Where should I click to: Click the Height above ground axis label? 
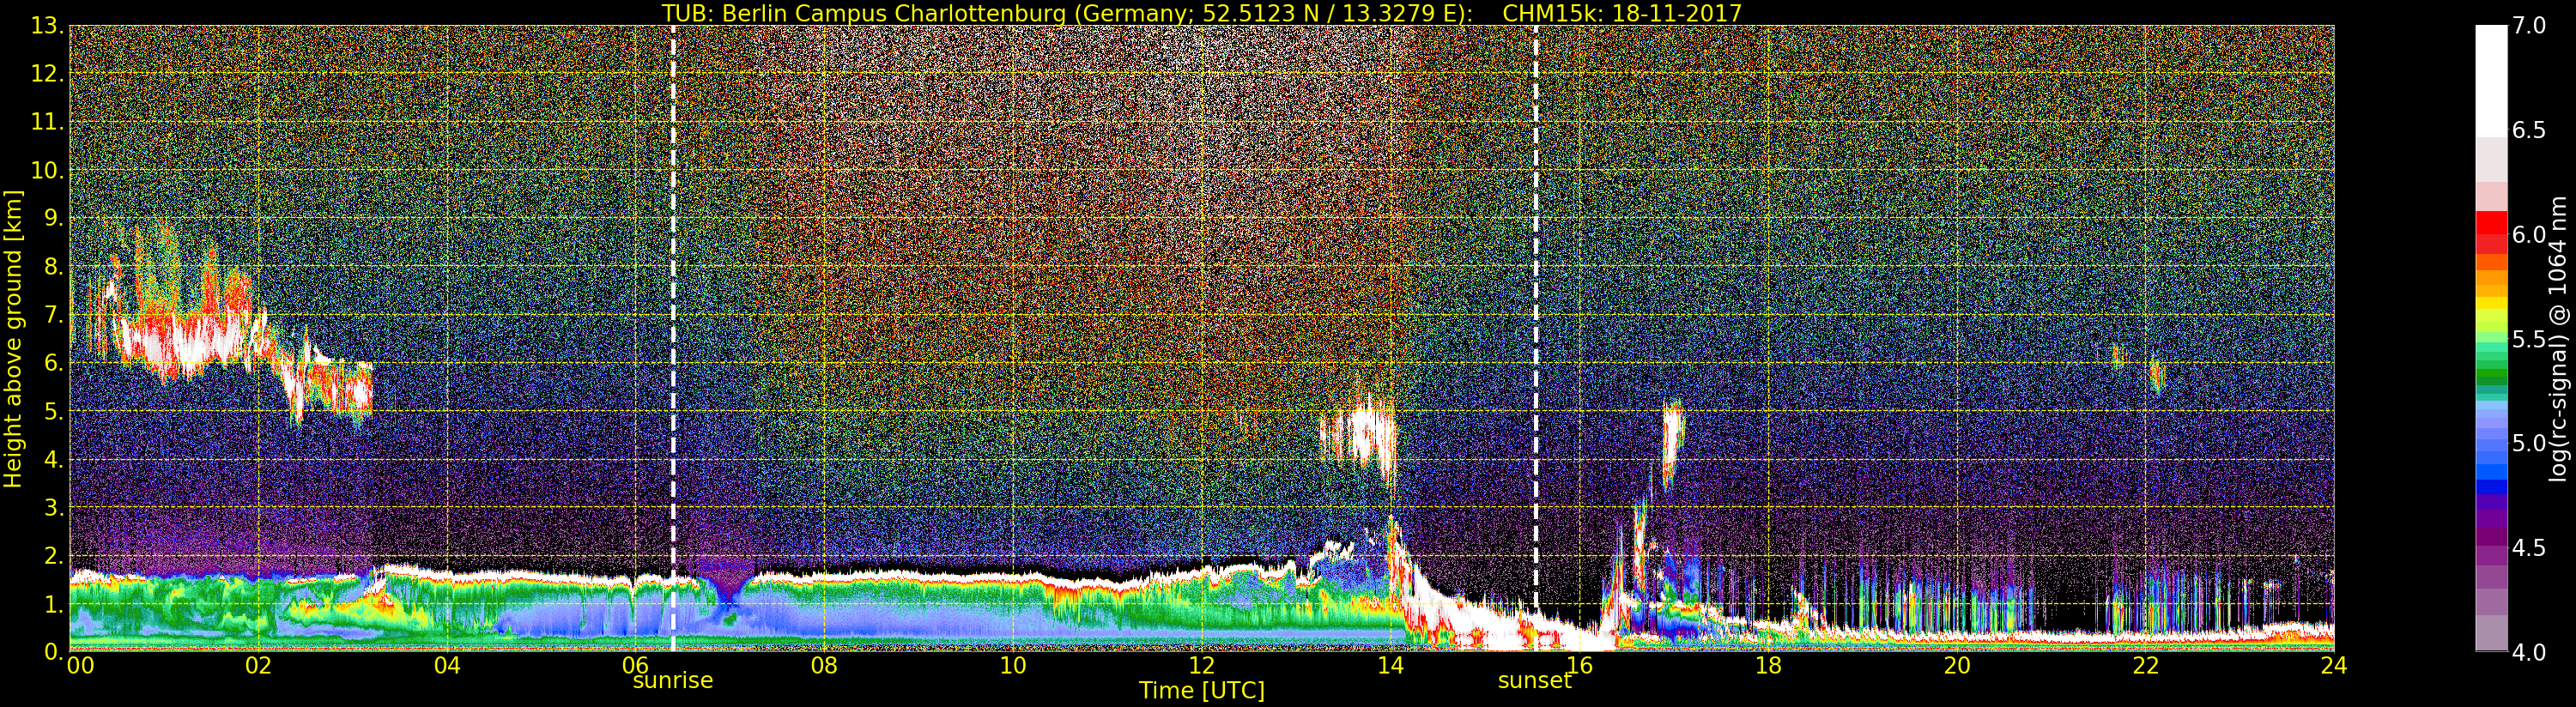[x=13, y=338]
